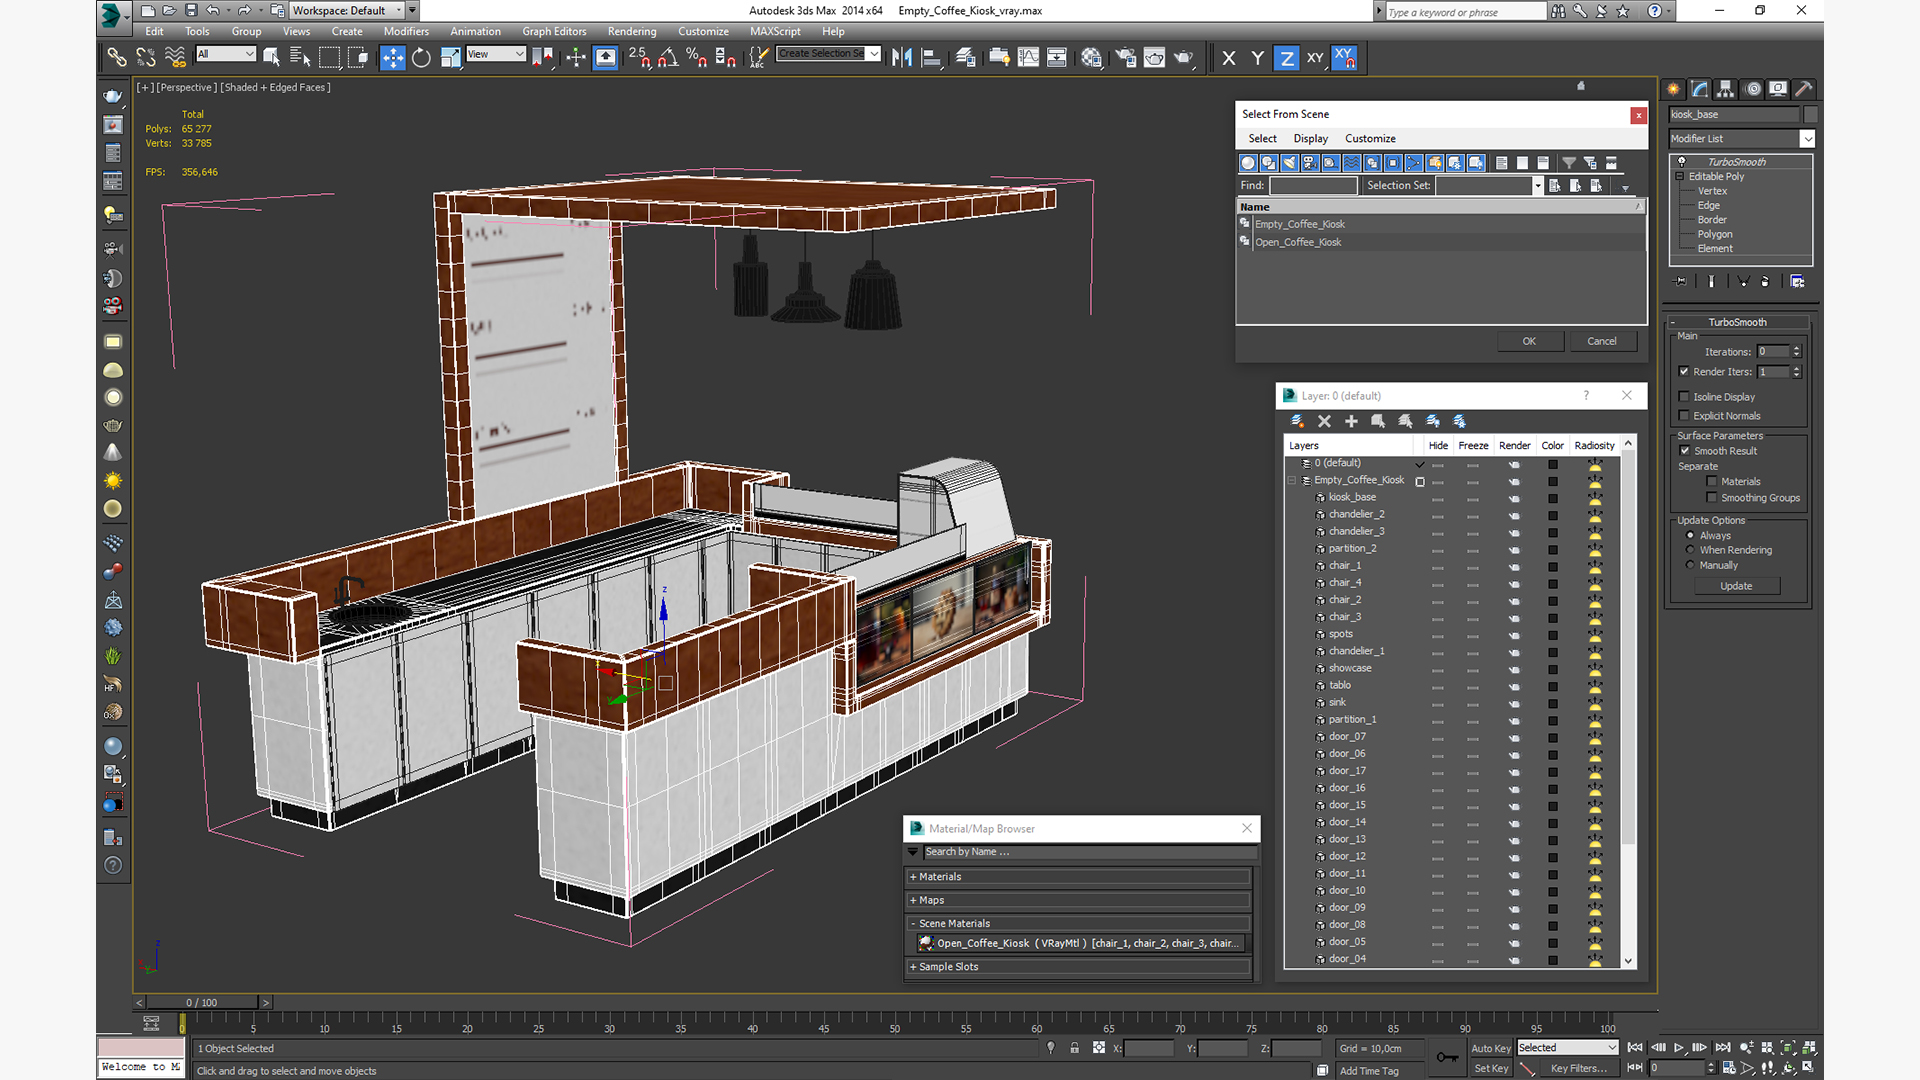Open the Graph Editors menu
The image size is (1920, 1080).
(554, 32)
